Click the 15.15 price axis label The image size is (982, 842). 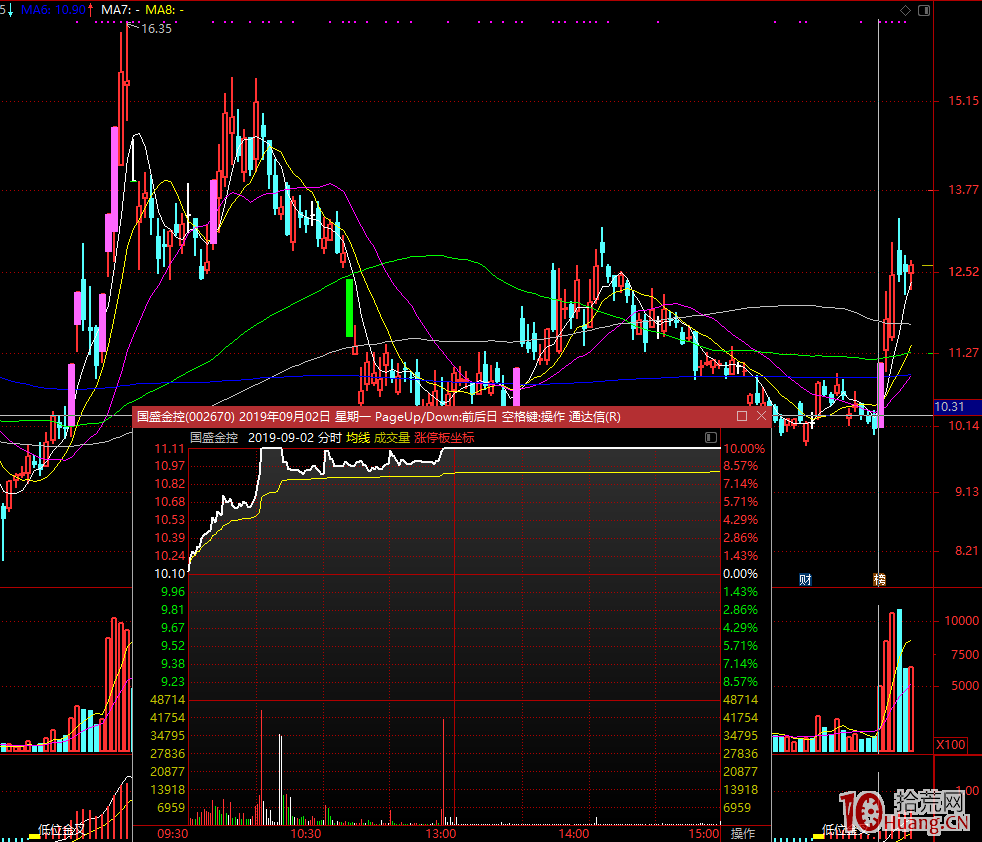(x=963, y=101)
